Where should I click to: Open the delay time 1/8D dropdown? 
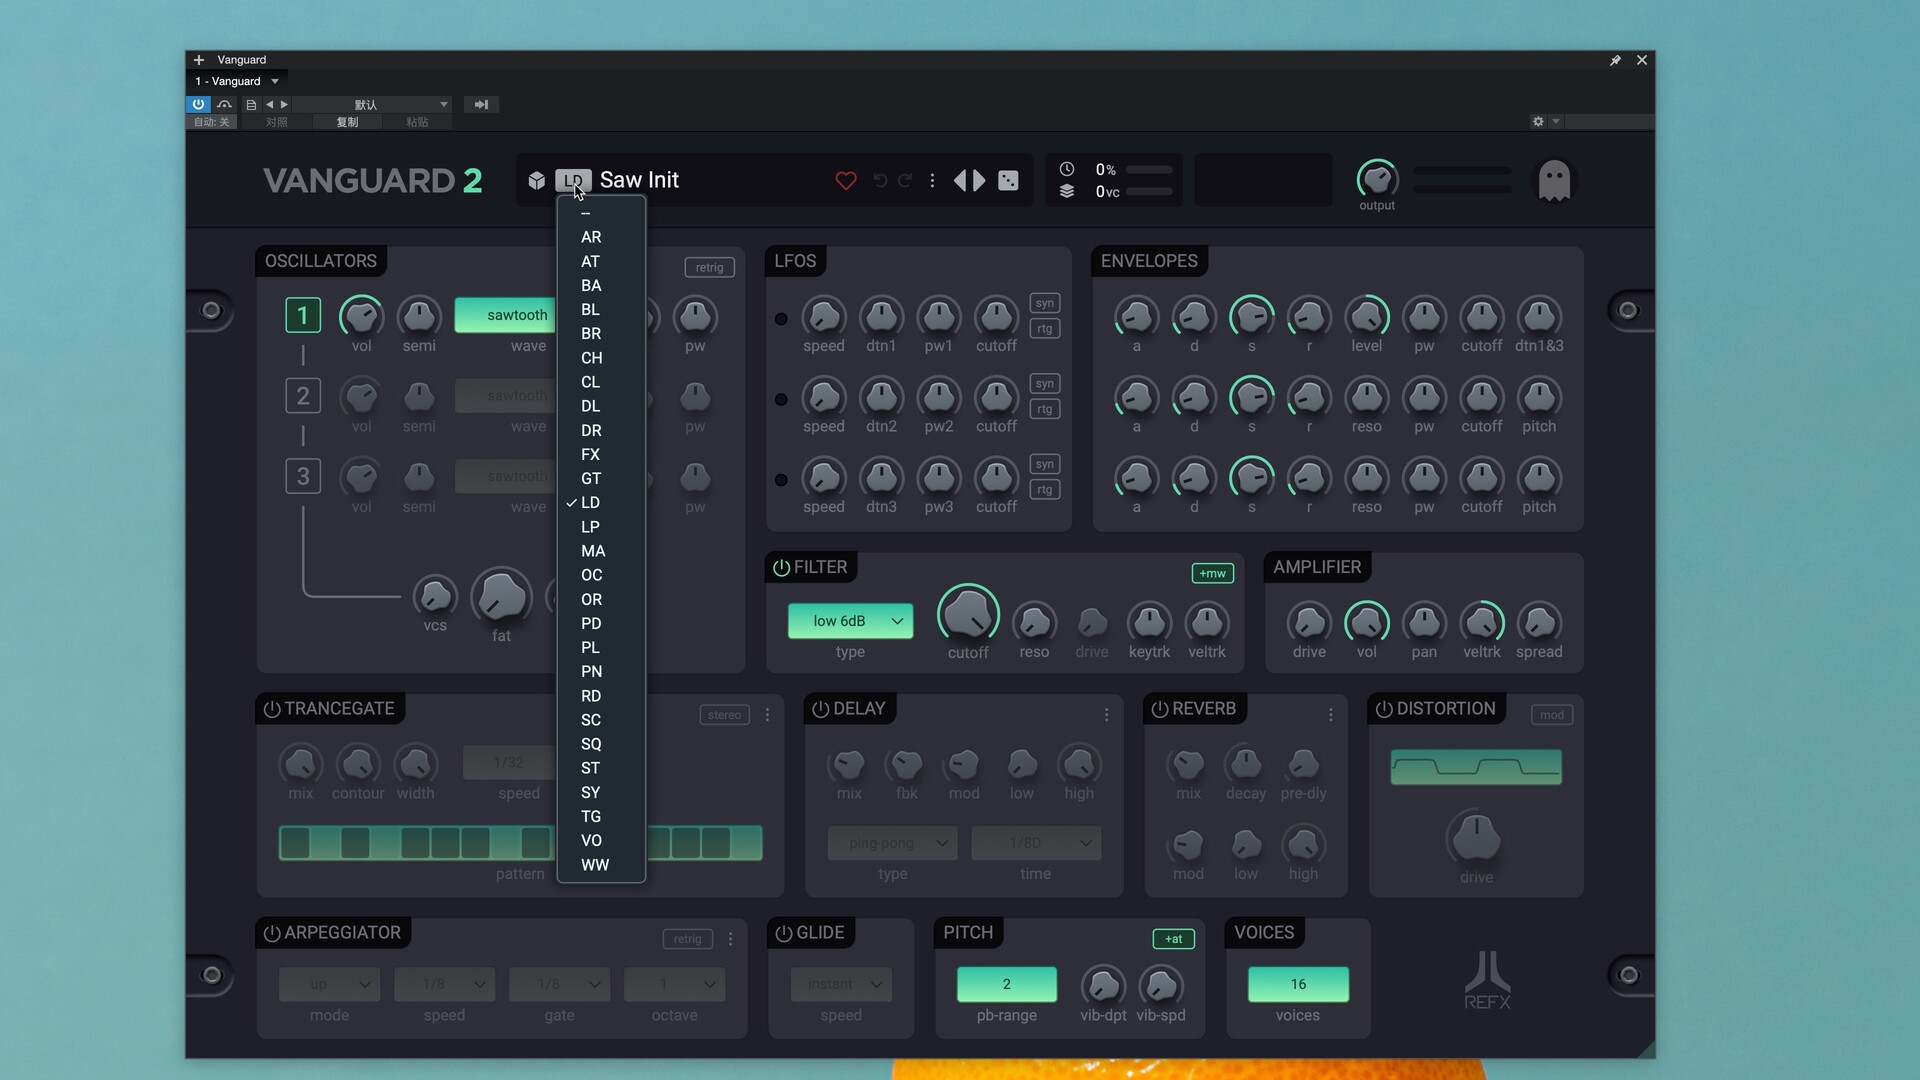coord(1036,843)
